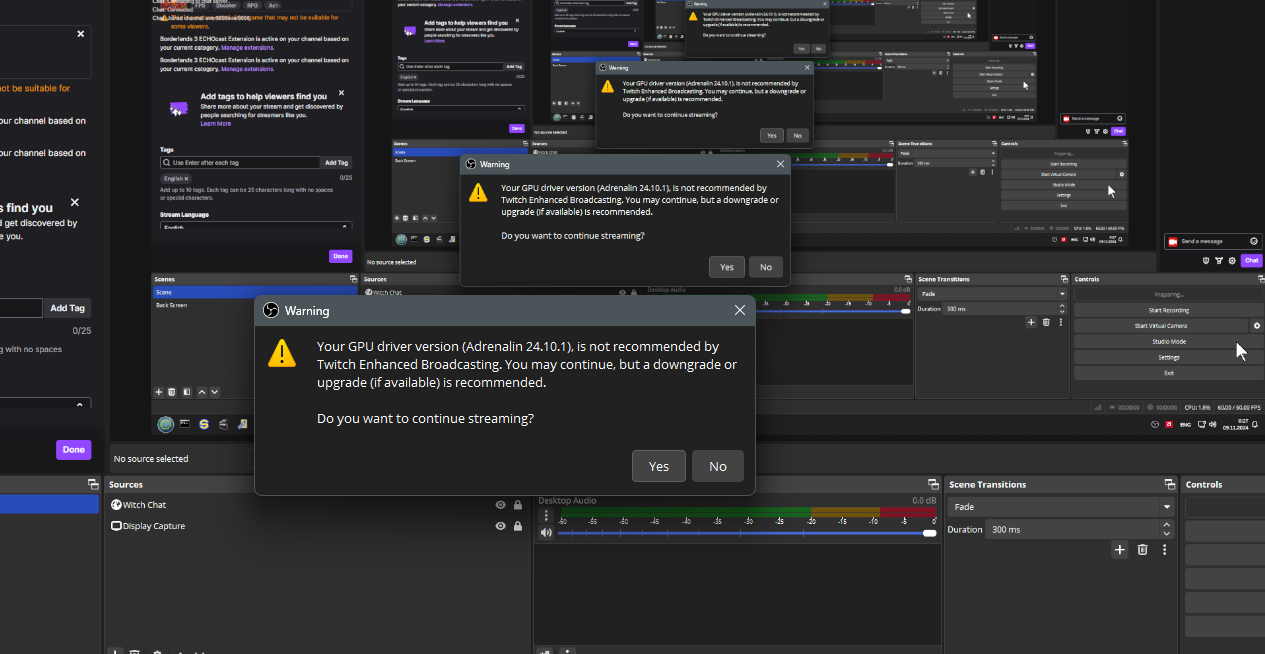
Task: Click emoji icon beside 'Send a message' in preview
Action: [x=1254, y=241]
